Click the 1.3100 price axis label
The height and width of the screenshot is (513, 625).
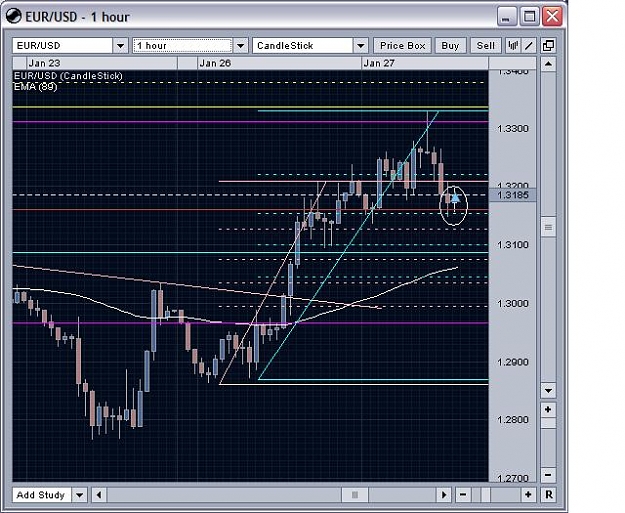point(513,245)
